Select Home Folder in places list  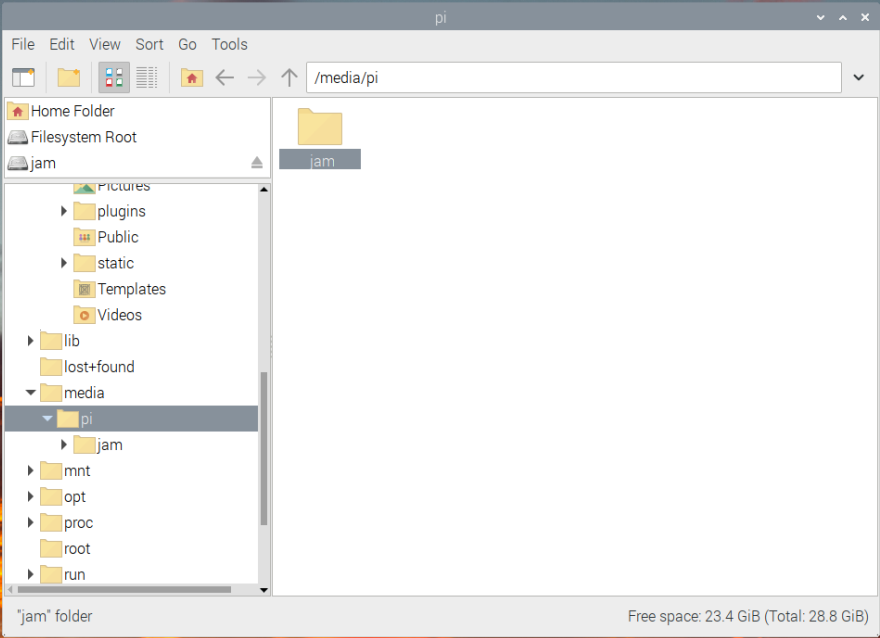(x=72, y=111)
